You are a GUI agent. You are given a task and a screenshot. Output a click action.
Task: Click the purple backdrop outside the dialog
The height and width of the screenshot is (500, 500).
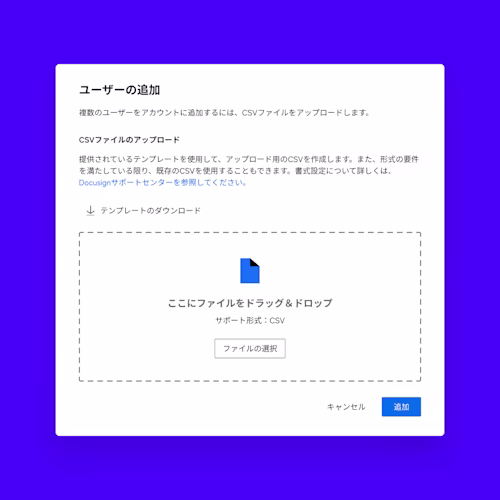(250, 30)
